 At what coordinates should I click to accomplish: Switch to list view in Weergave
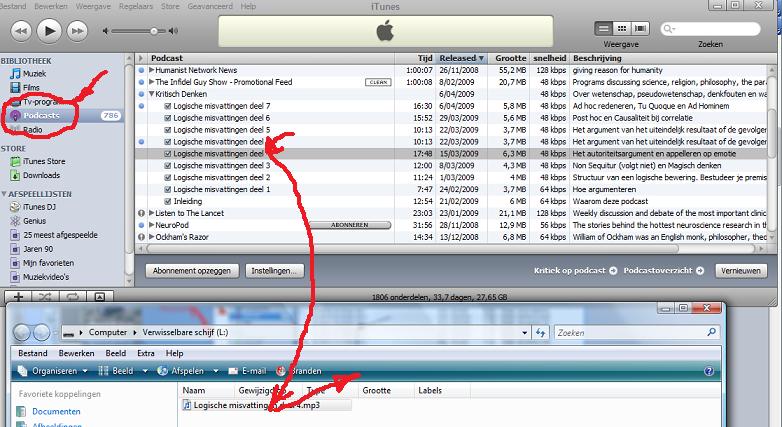click(x=603, y=28)
